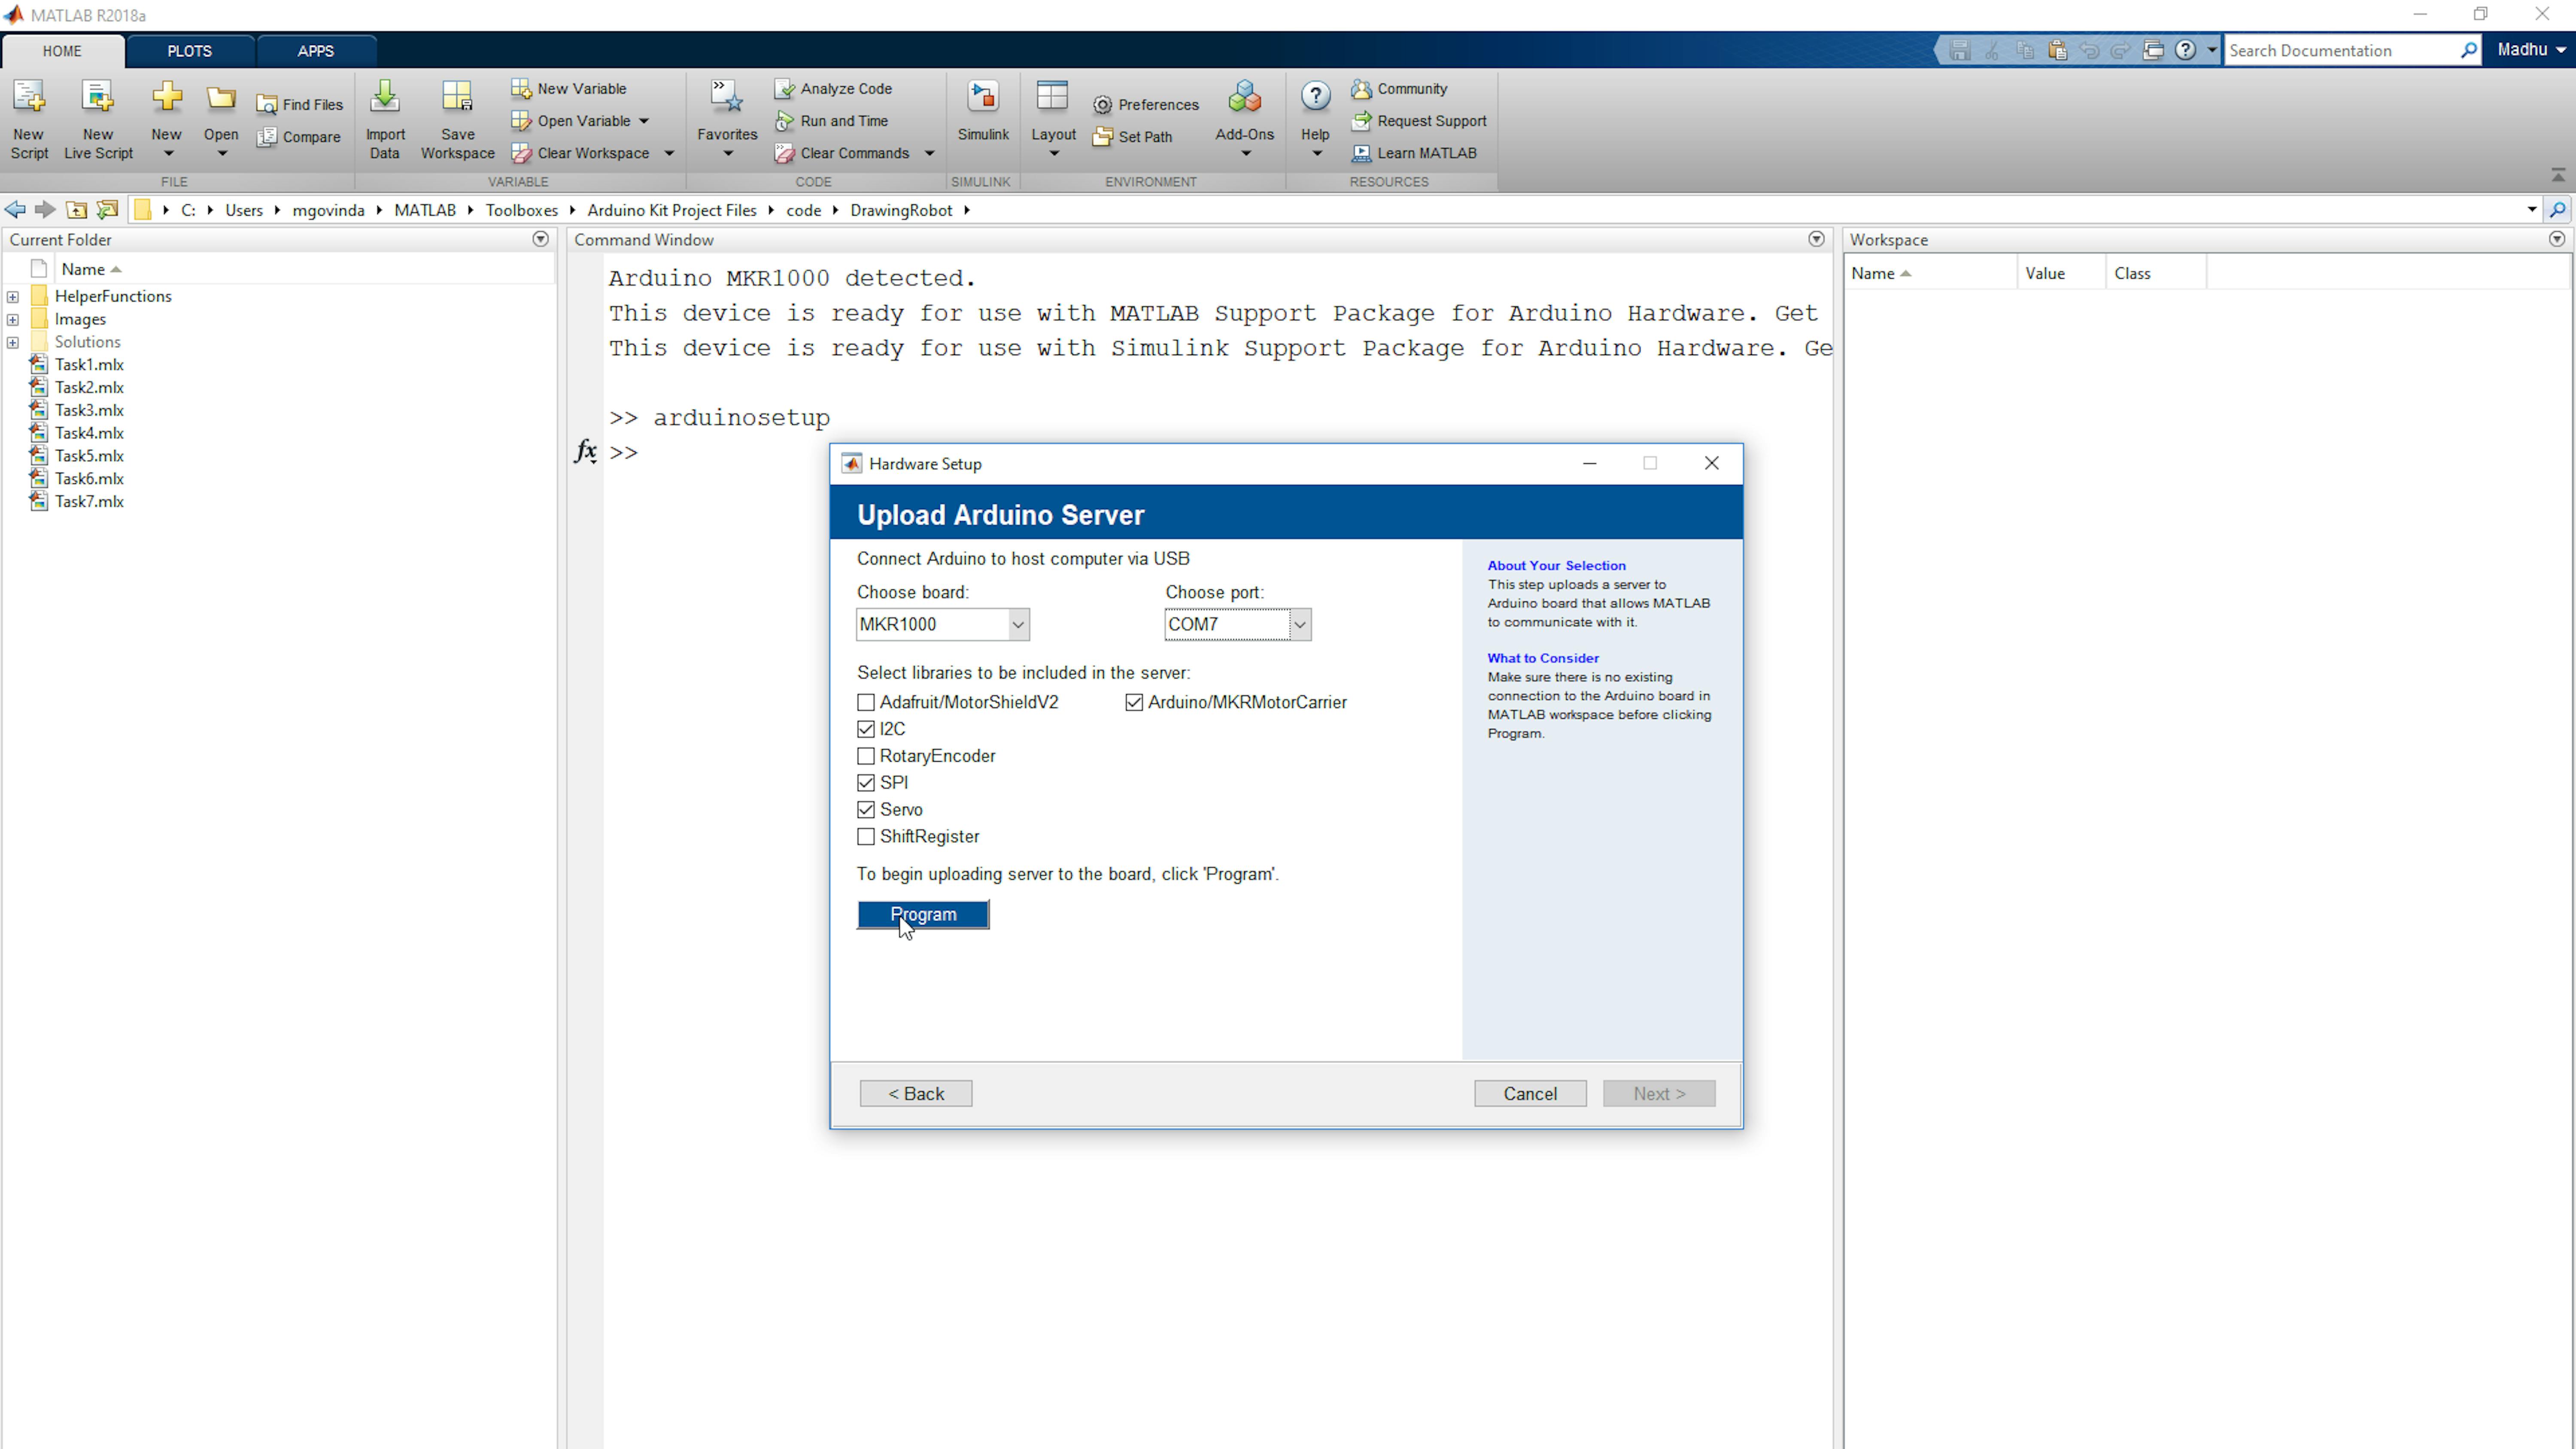Viewport: 2576px width, 1449px height.
Task: Click the New Script icon
Action: click(29, 97)
